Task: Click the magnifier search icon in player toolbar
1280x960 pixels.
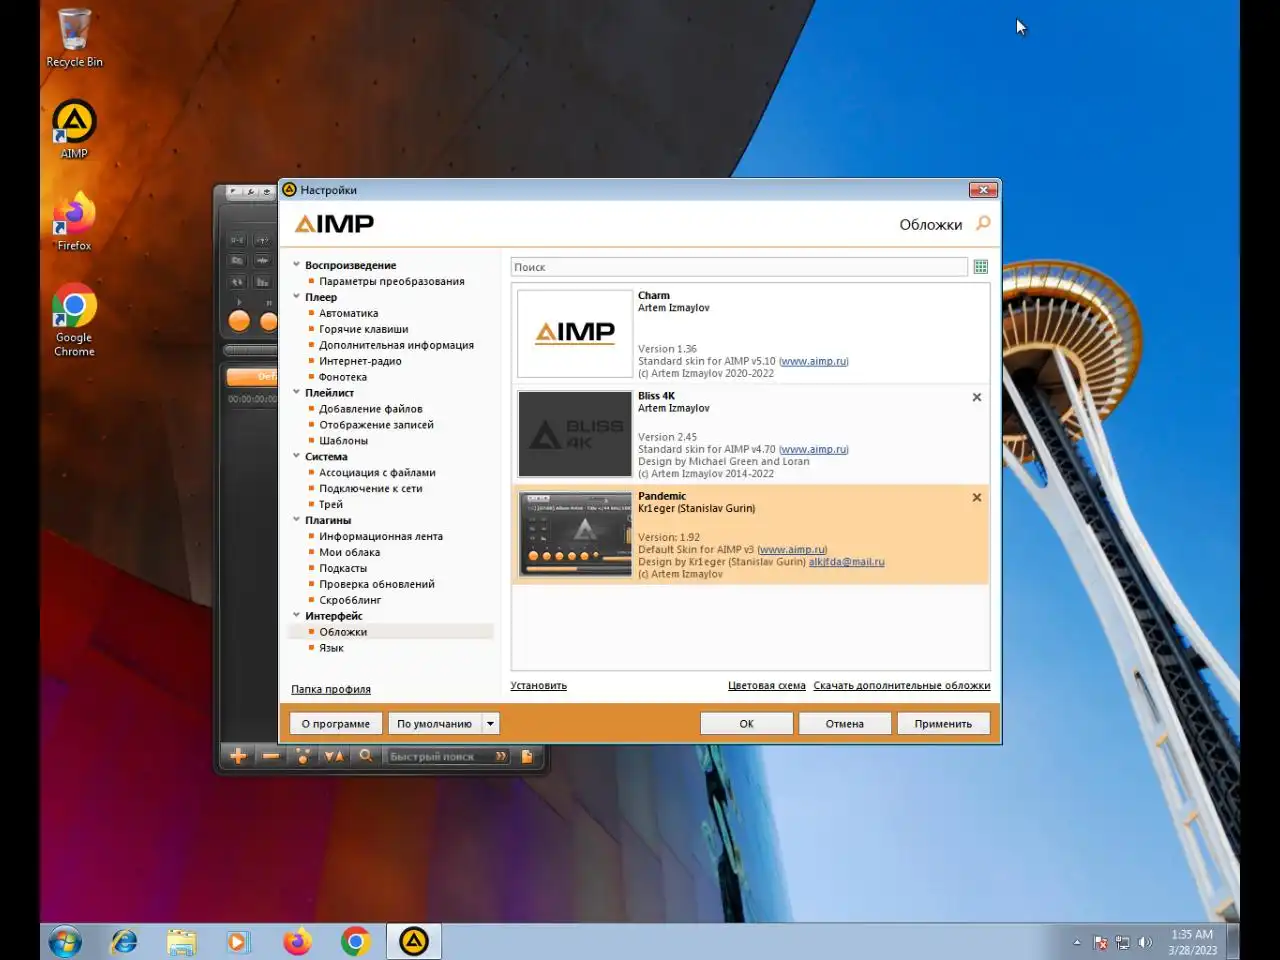Action: point(366,756)
